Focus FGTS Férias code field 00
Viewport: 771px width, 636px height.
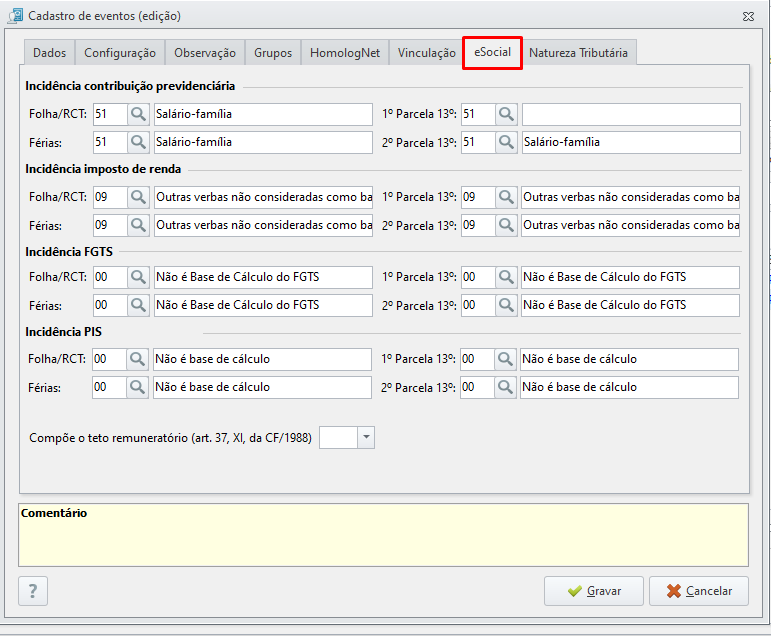click(x=111, y=305)
